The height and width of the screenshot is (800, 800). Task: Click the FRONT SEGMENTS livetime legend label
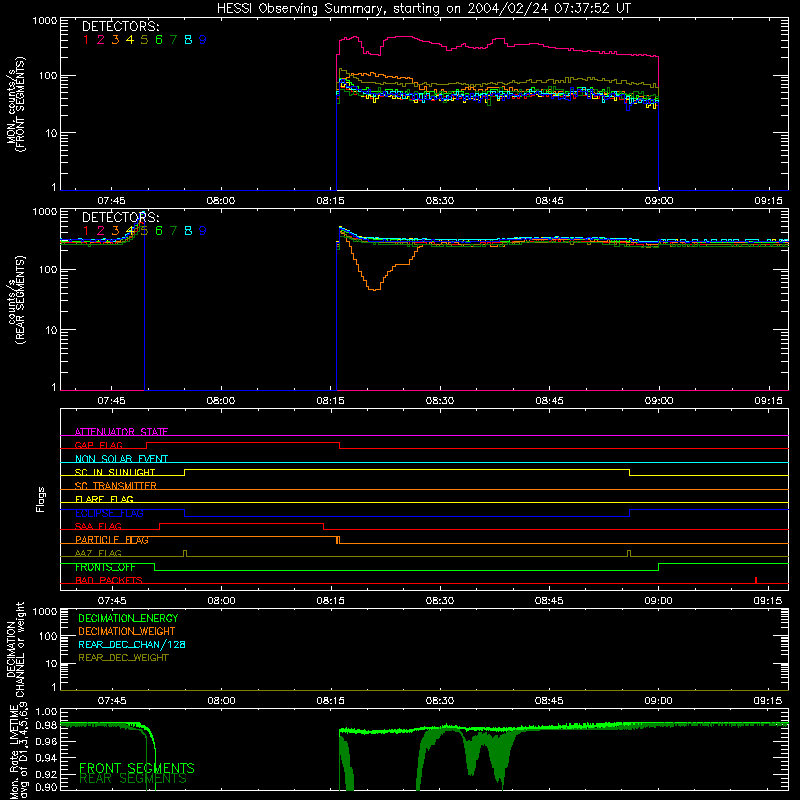pyautogui.click(x=137, y=768)
